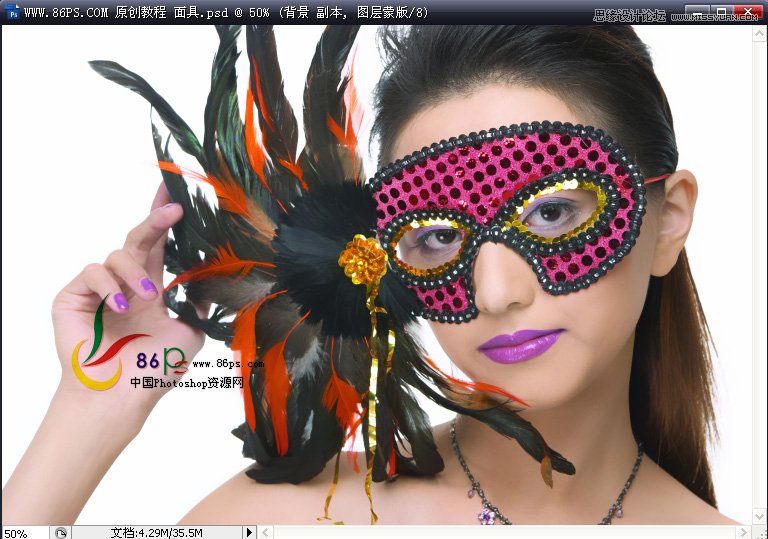Click the gold sequin flower on the mask
The height and width of the screenshot is (539, 768).
coord(362,259)
